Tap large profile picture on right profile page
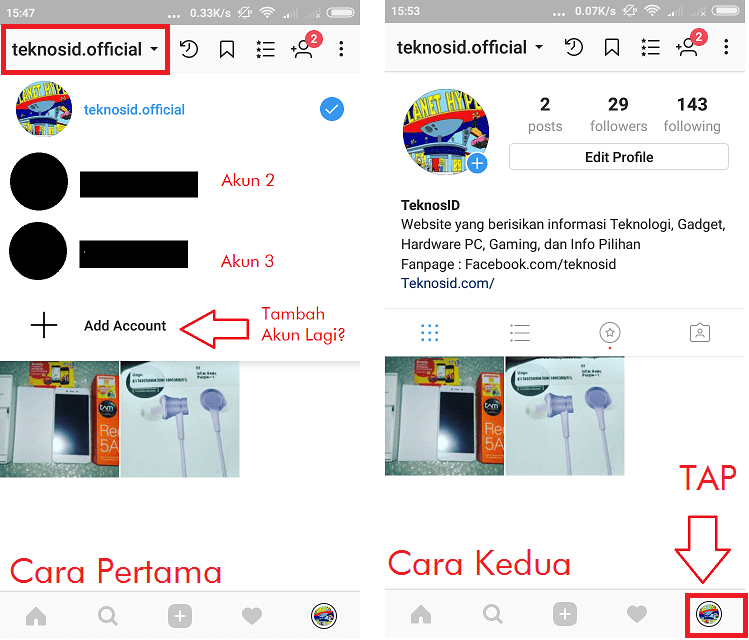The width and height of the screenshot is (749, 640). (x=445, y=131)
